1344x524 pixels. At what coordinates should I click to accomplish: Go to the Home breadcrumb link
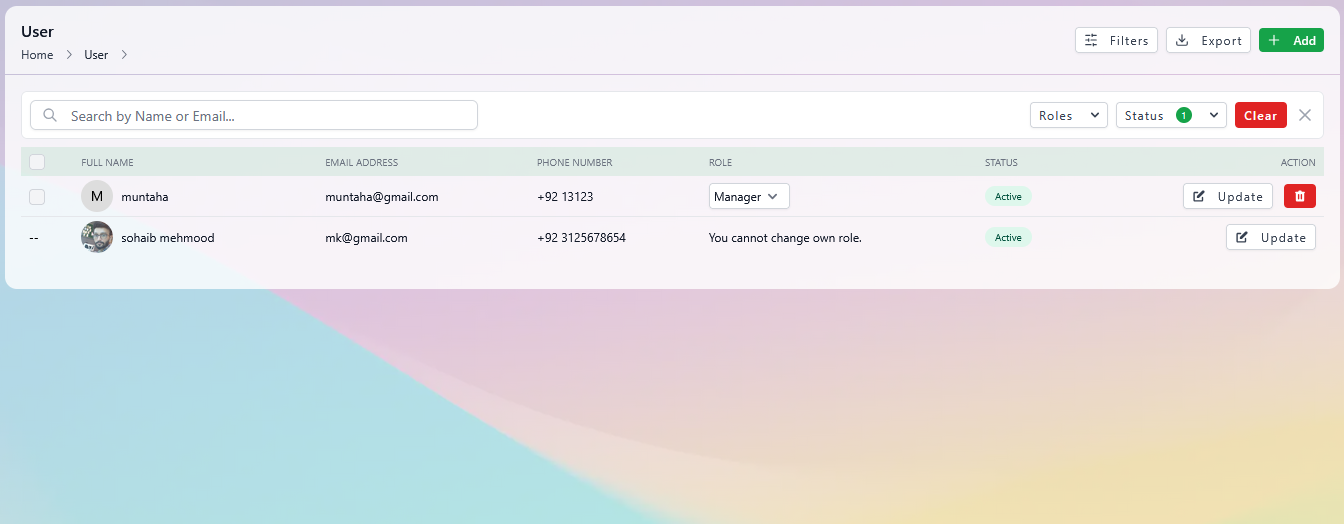37,55
